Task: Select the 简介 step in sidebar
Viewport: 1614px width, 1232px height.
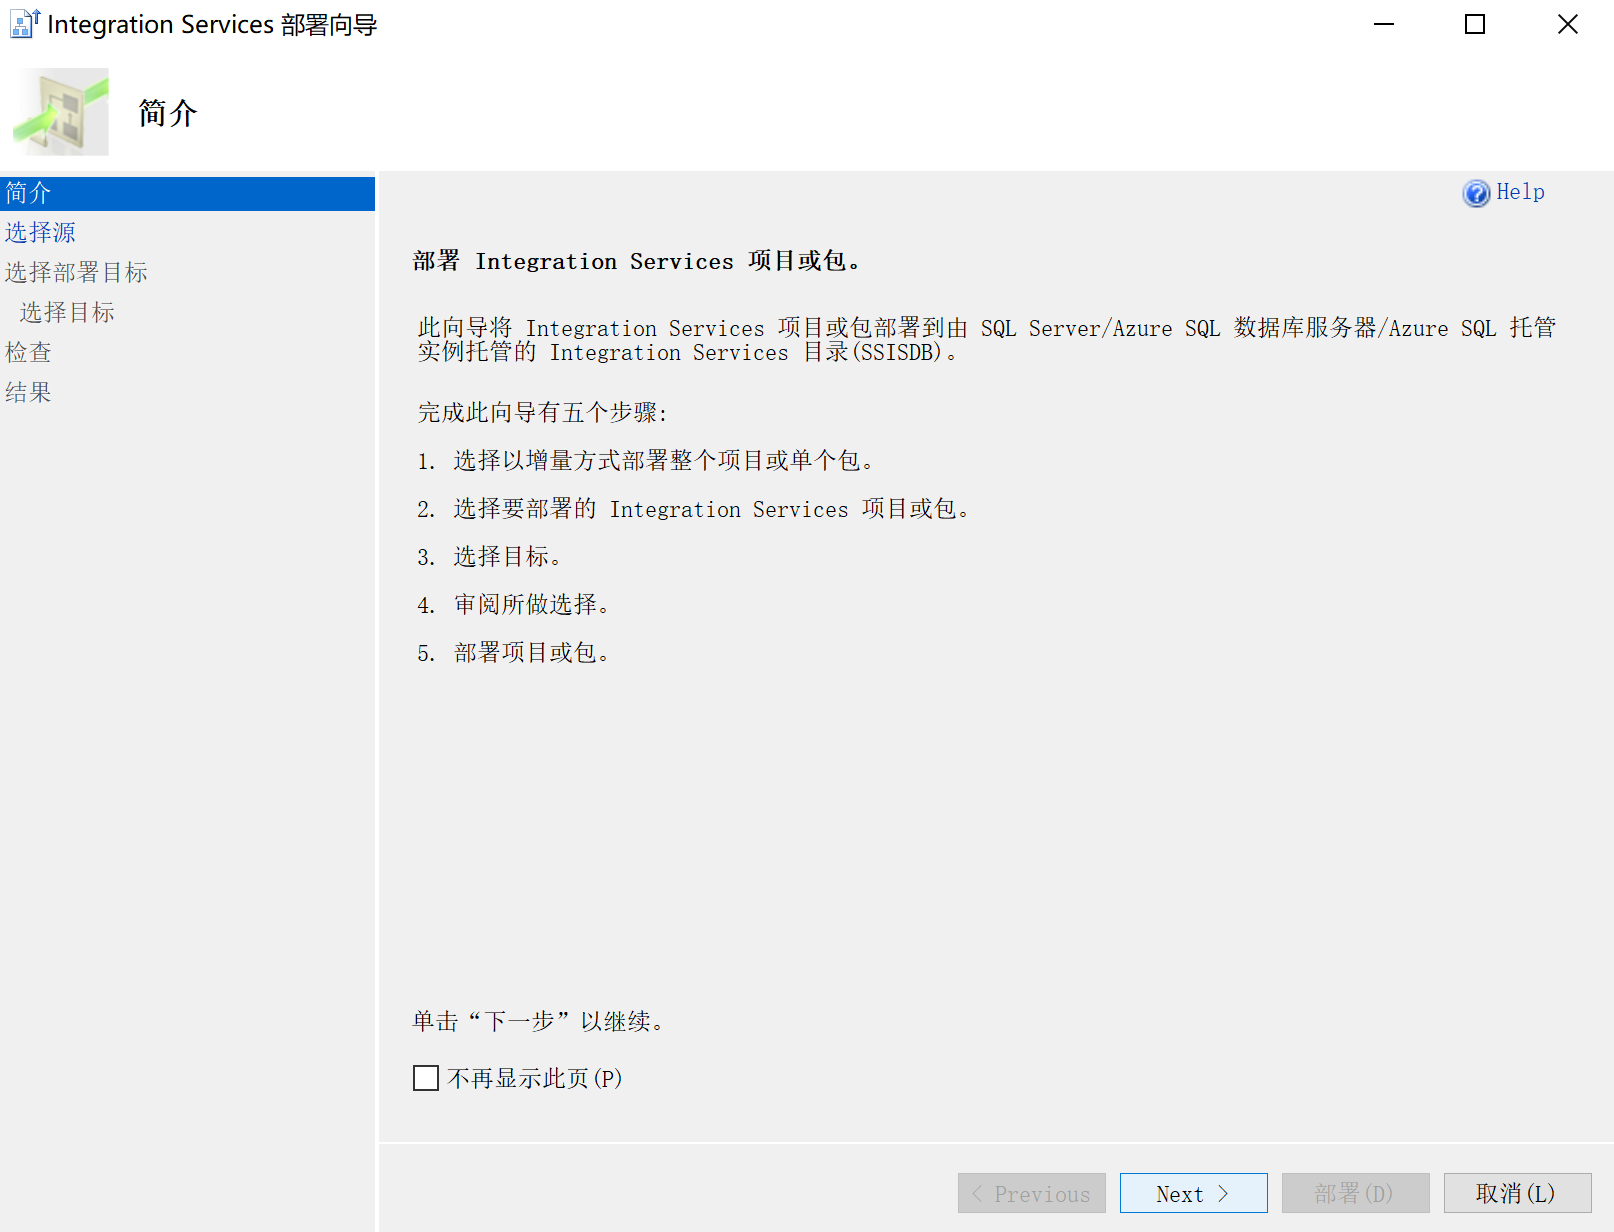Action: 187,193
